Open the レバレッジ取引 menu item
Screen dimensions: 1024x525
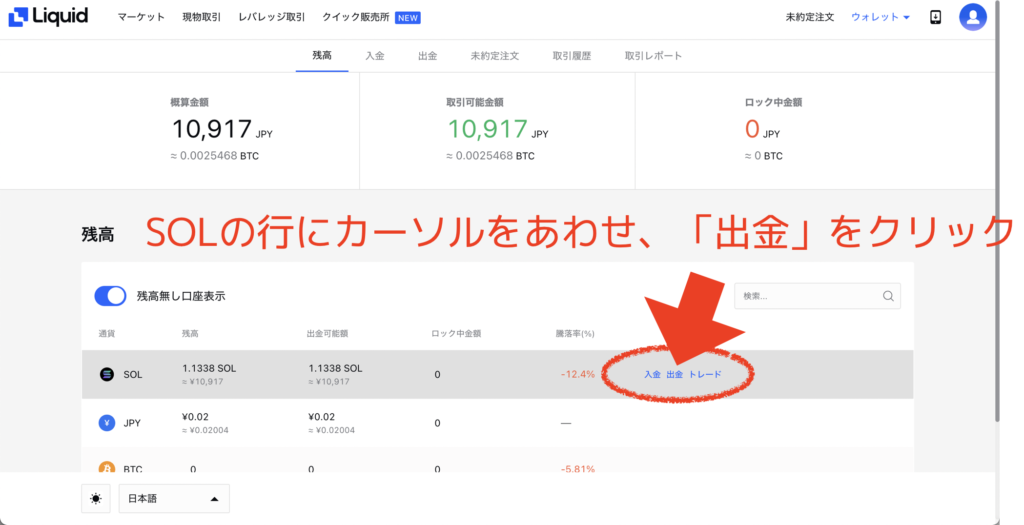coord(272,17)
